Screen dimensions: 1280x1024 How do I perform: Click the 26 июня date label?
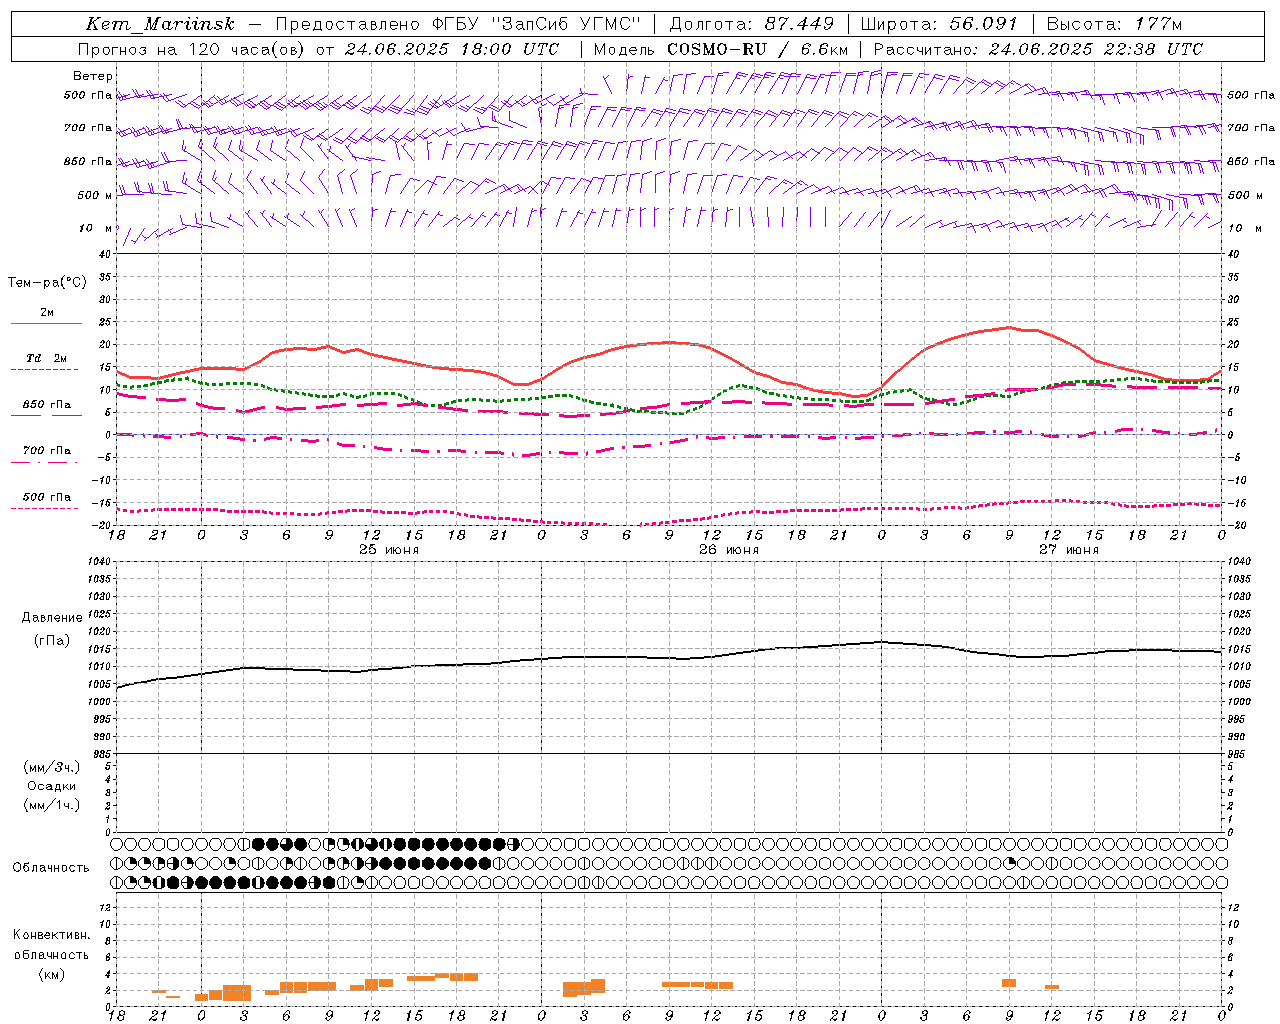coord(728,550)
